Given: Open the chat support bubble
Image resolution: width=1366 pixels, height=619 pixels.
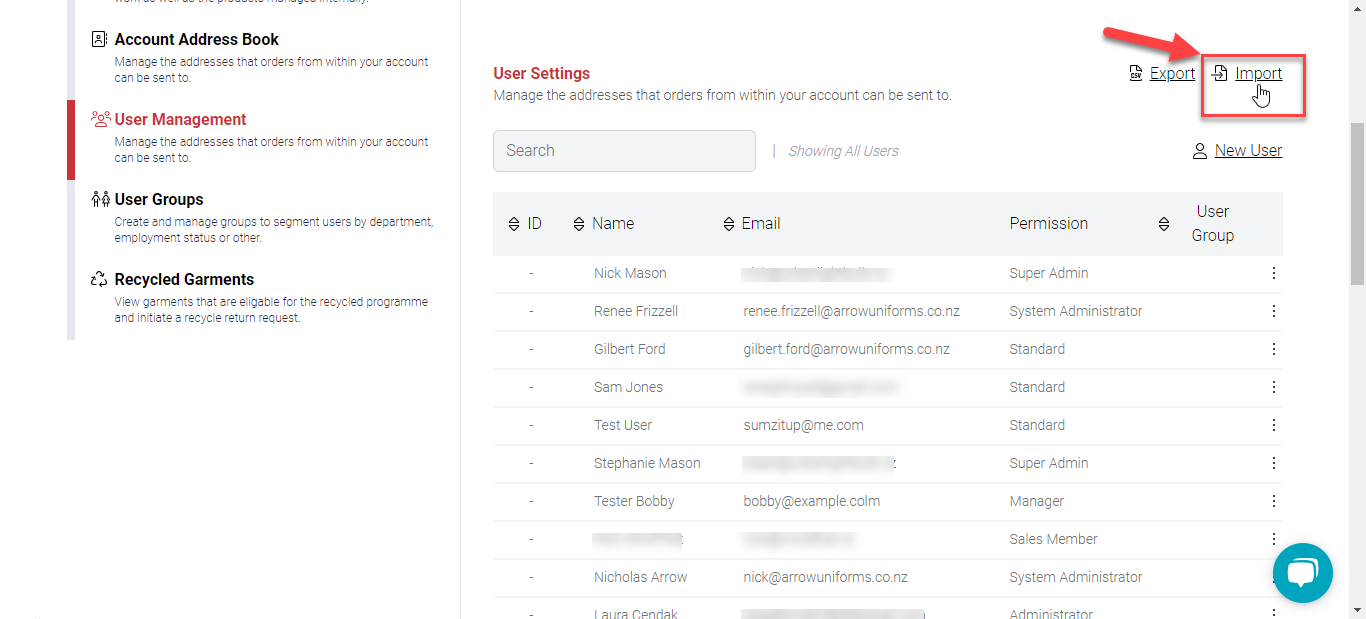Looking at the screenshot, I should (1302, 573).
